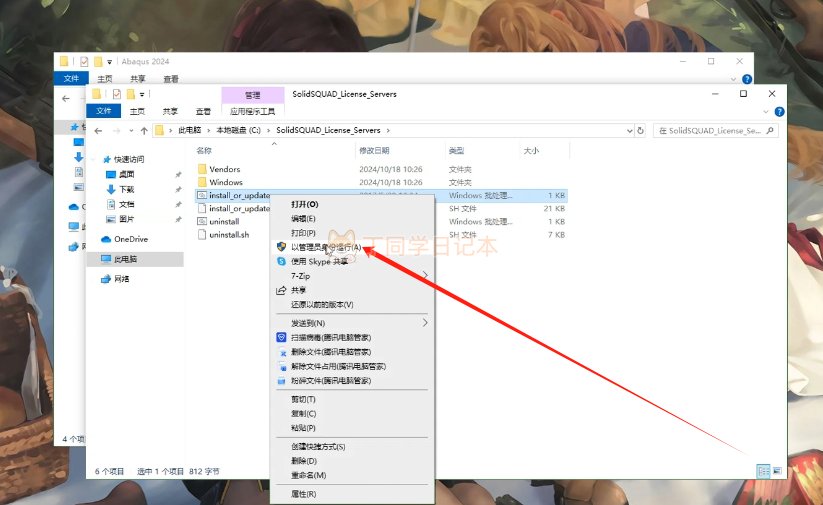Switch to details view icon in status bar
The image size is (823, 505).
[763, 471]
